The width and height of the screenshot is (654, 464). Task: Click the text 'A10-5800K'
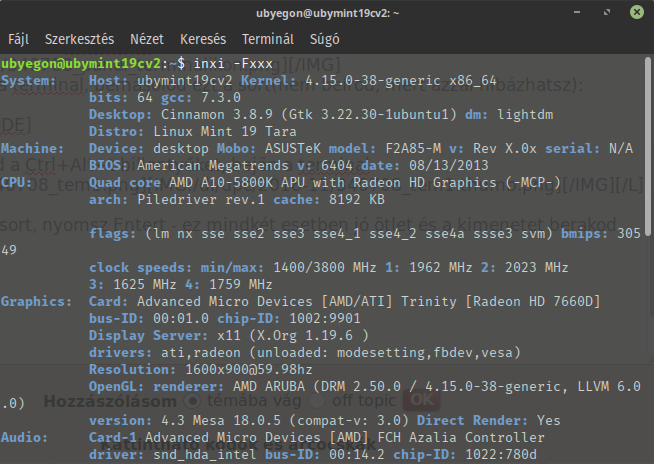237,182
